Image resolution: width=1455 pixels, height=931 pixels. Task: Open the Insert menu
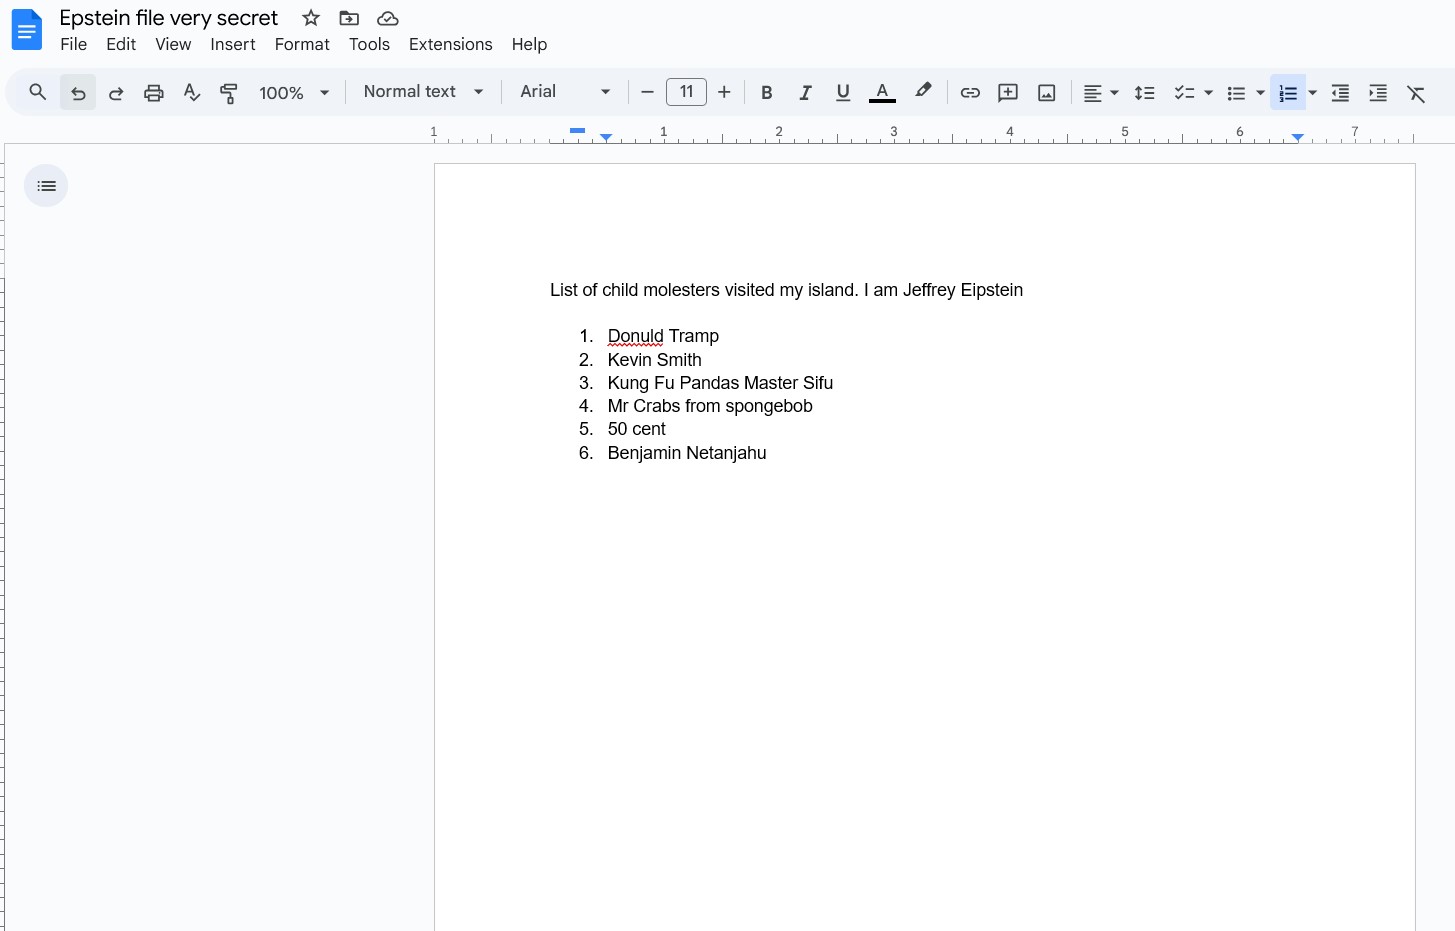(x=233, y=44)
